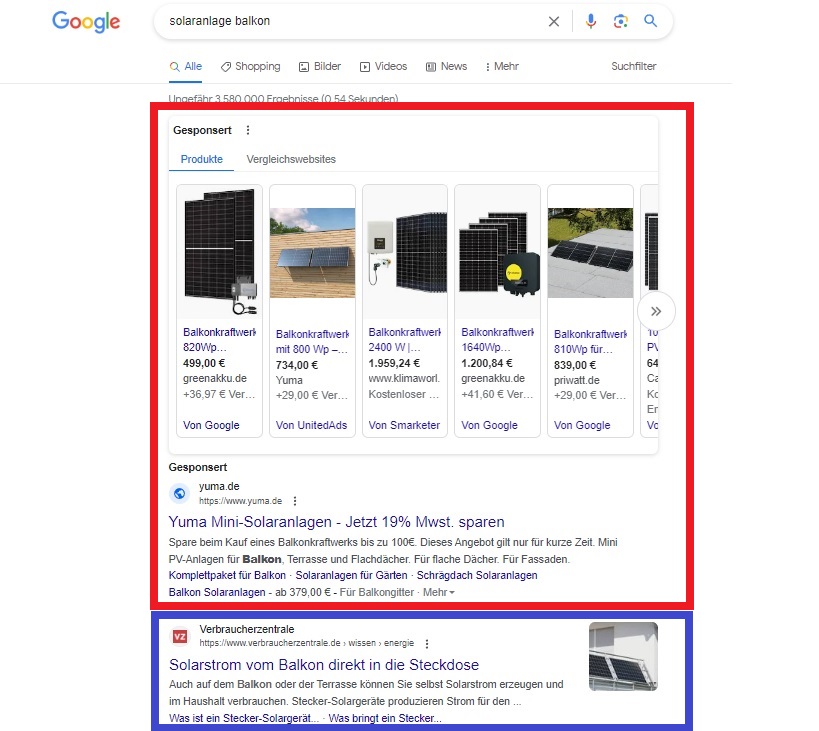This screenshot has width=819, height=731.
Task: Click the Von Smarketer link
Action: coord(404,425)
